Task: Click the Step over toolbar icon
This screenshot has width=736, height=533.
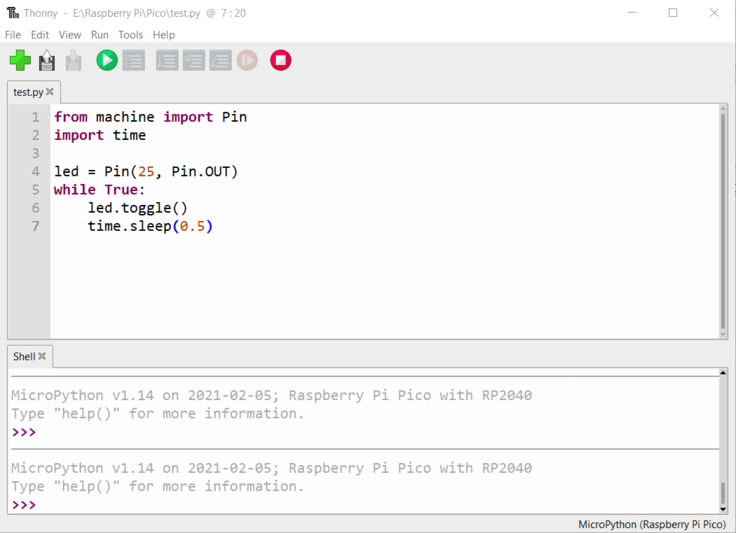Action: click(x=167, y=61)
